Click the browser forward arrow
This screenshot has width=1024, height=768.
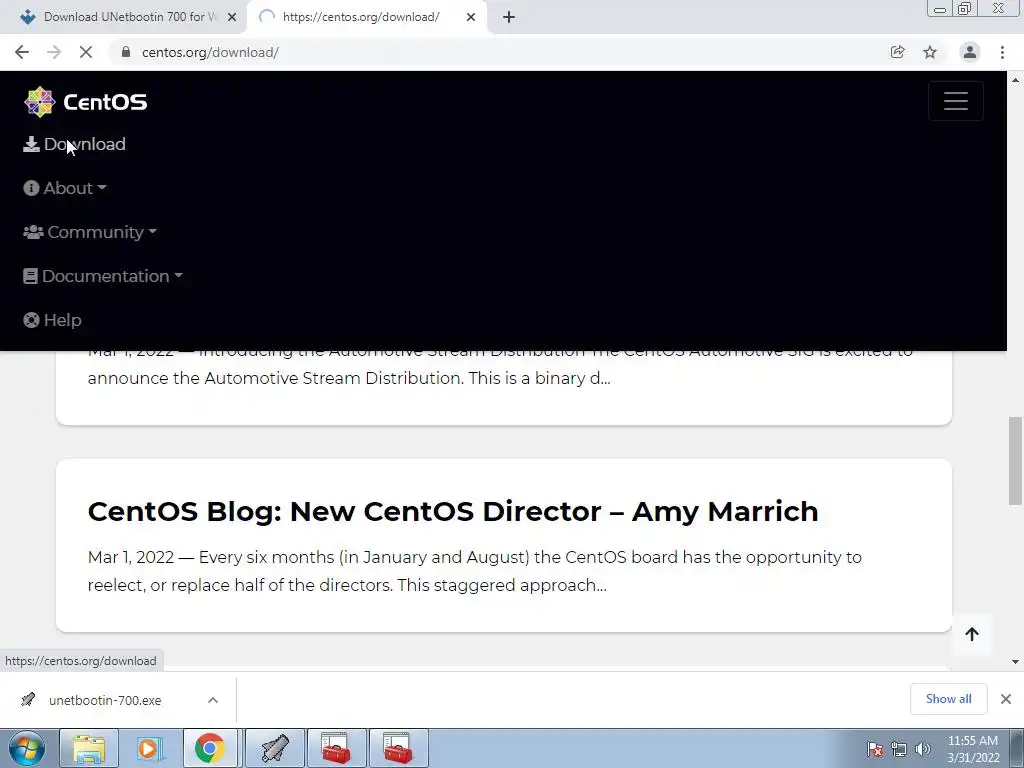54,52
